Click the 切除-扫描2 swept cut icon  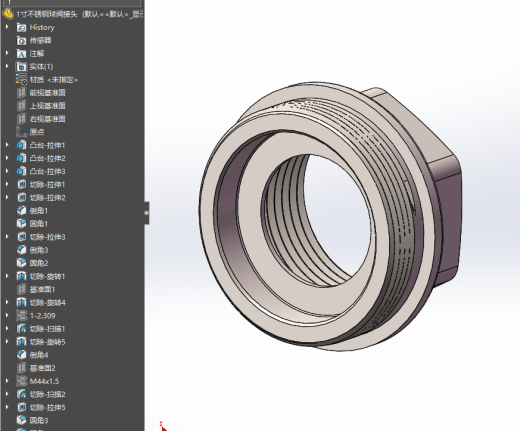point(21,394)
